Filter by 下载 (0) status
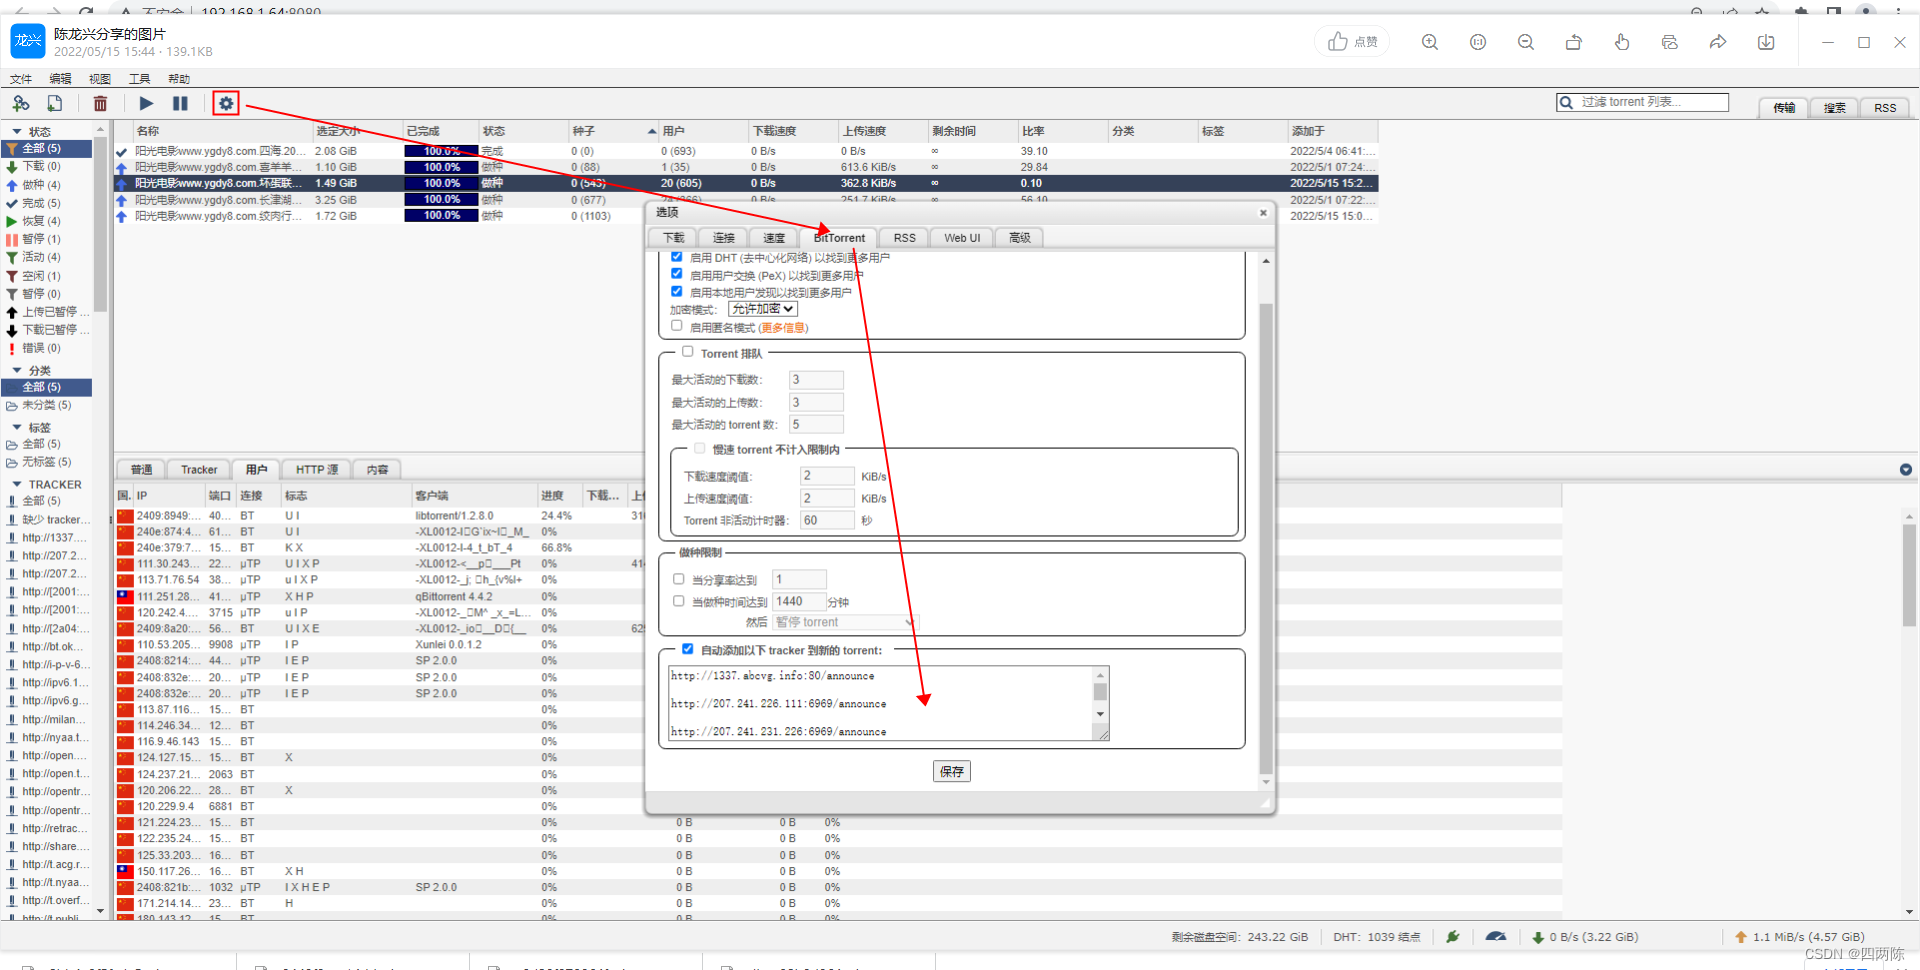1920x970 pixels. pyautogui.click(x=40, y=167)
